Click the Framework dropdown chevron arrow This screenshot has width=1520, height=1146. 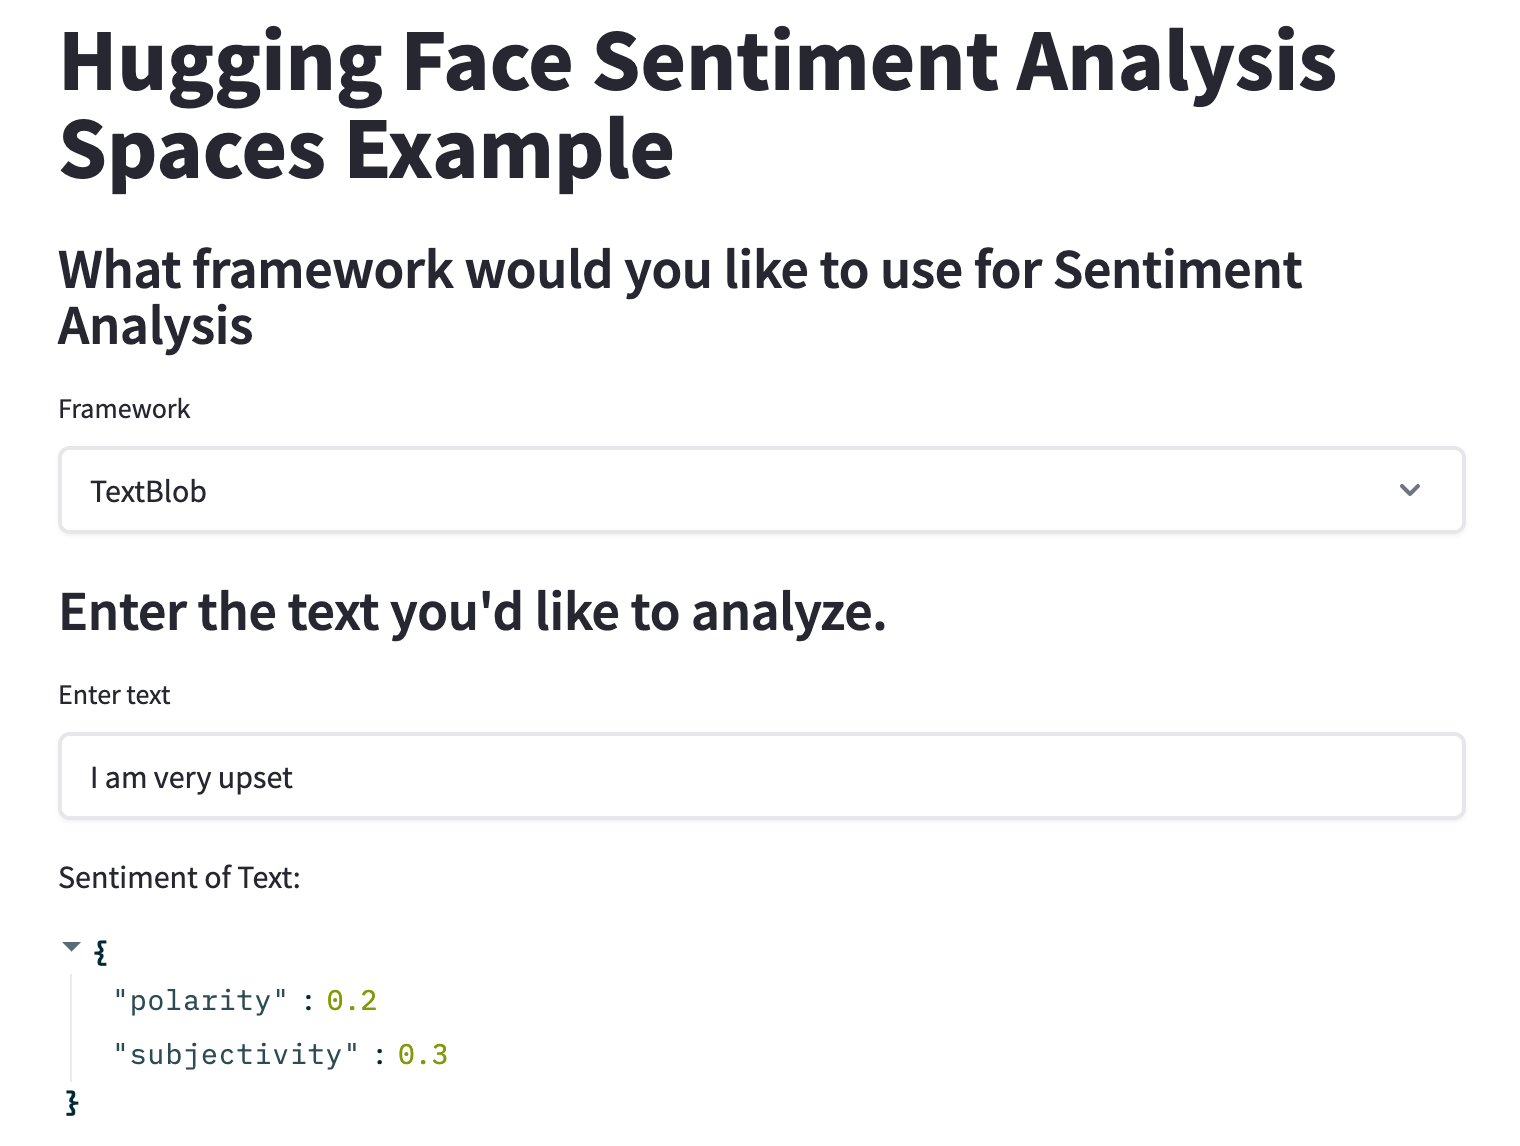1410,490
